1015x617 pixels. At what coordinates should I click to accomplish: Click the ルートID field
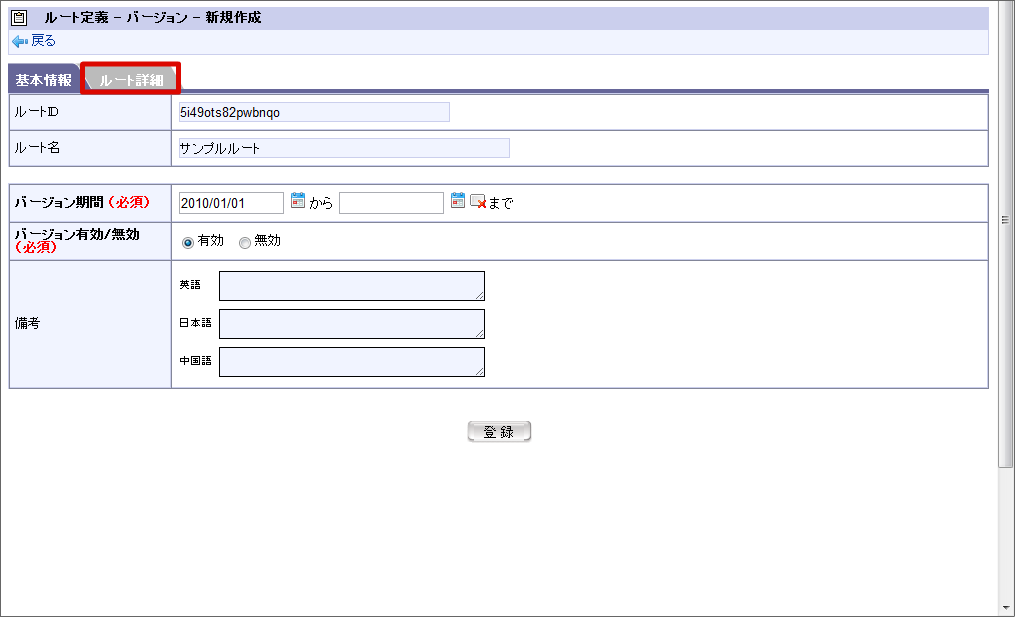(314, 112)
